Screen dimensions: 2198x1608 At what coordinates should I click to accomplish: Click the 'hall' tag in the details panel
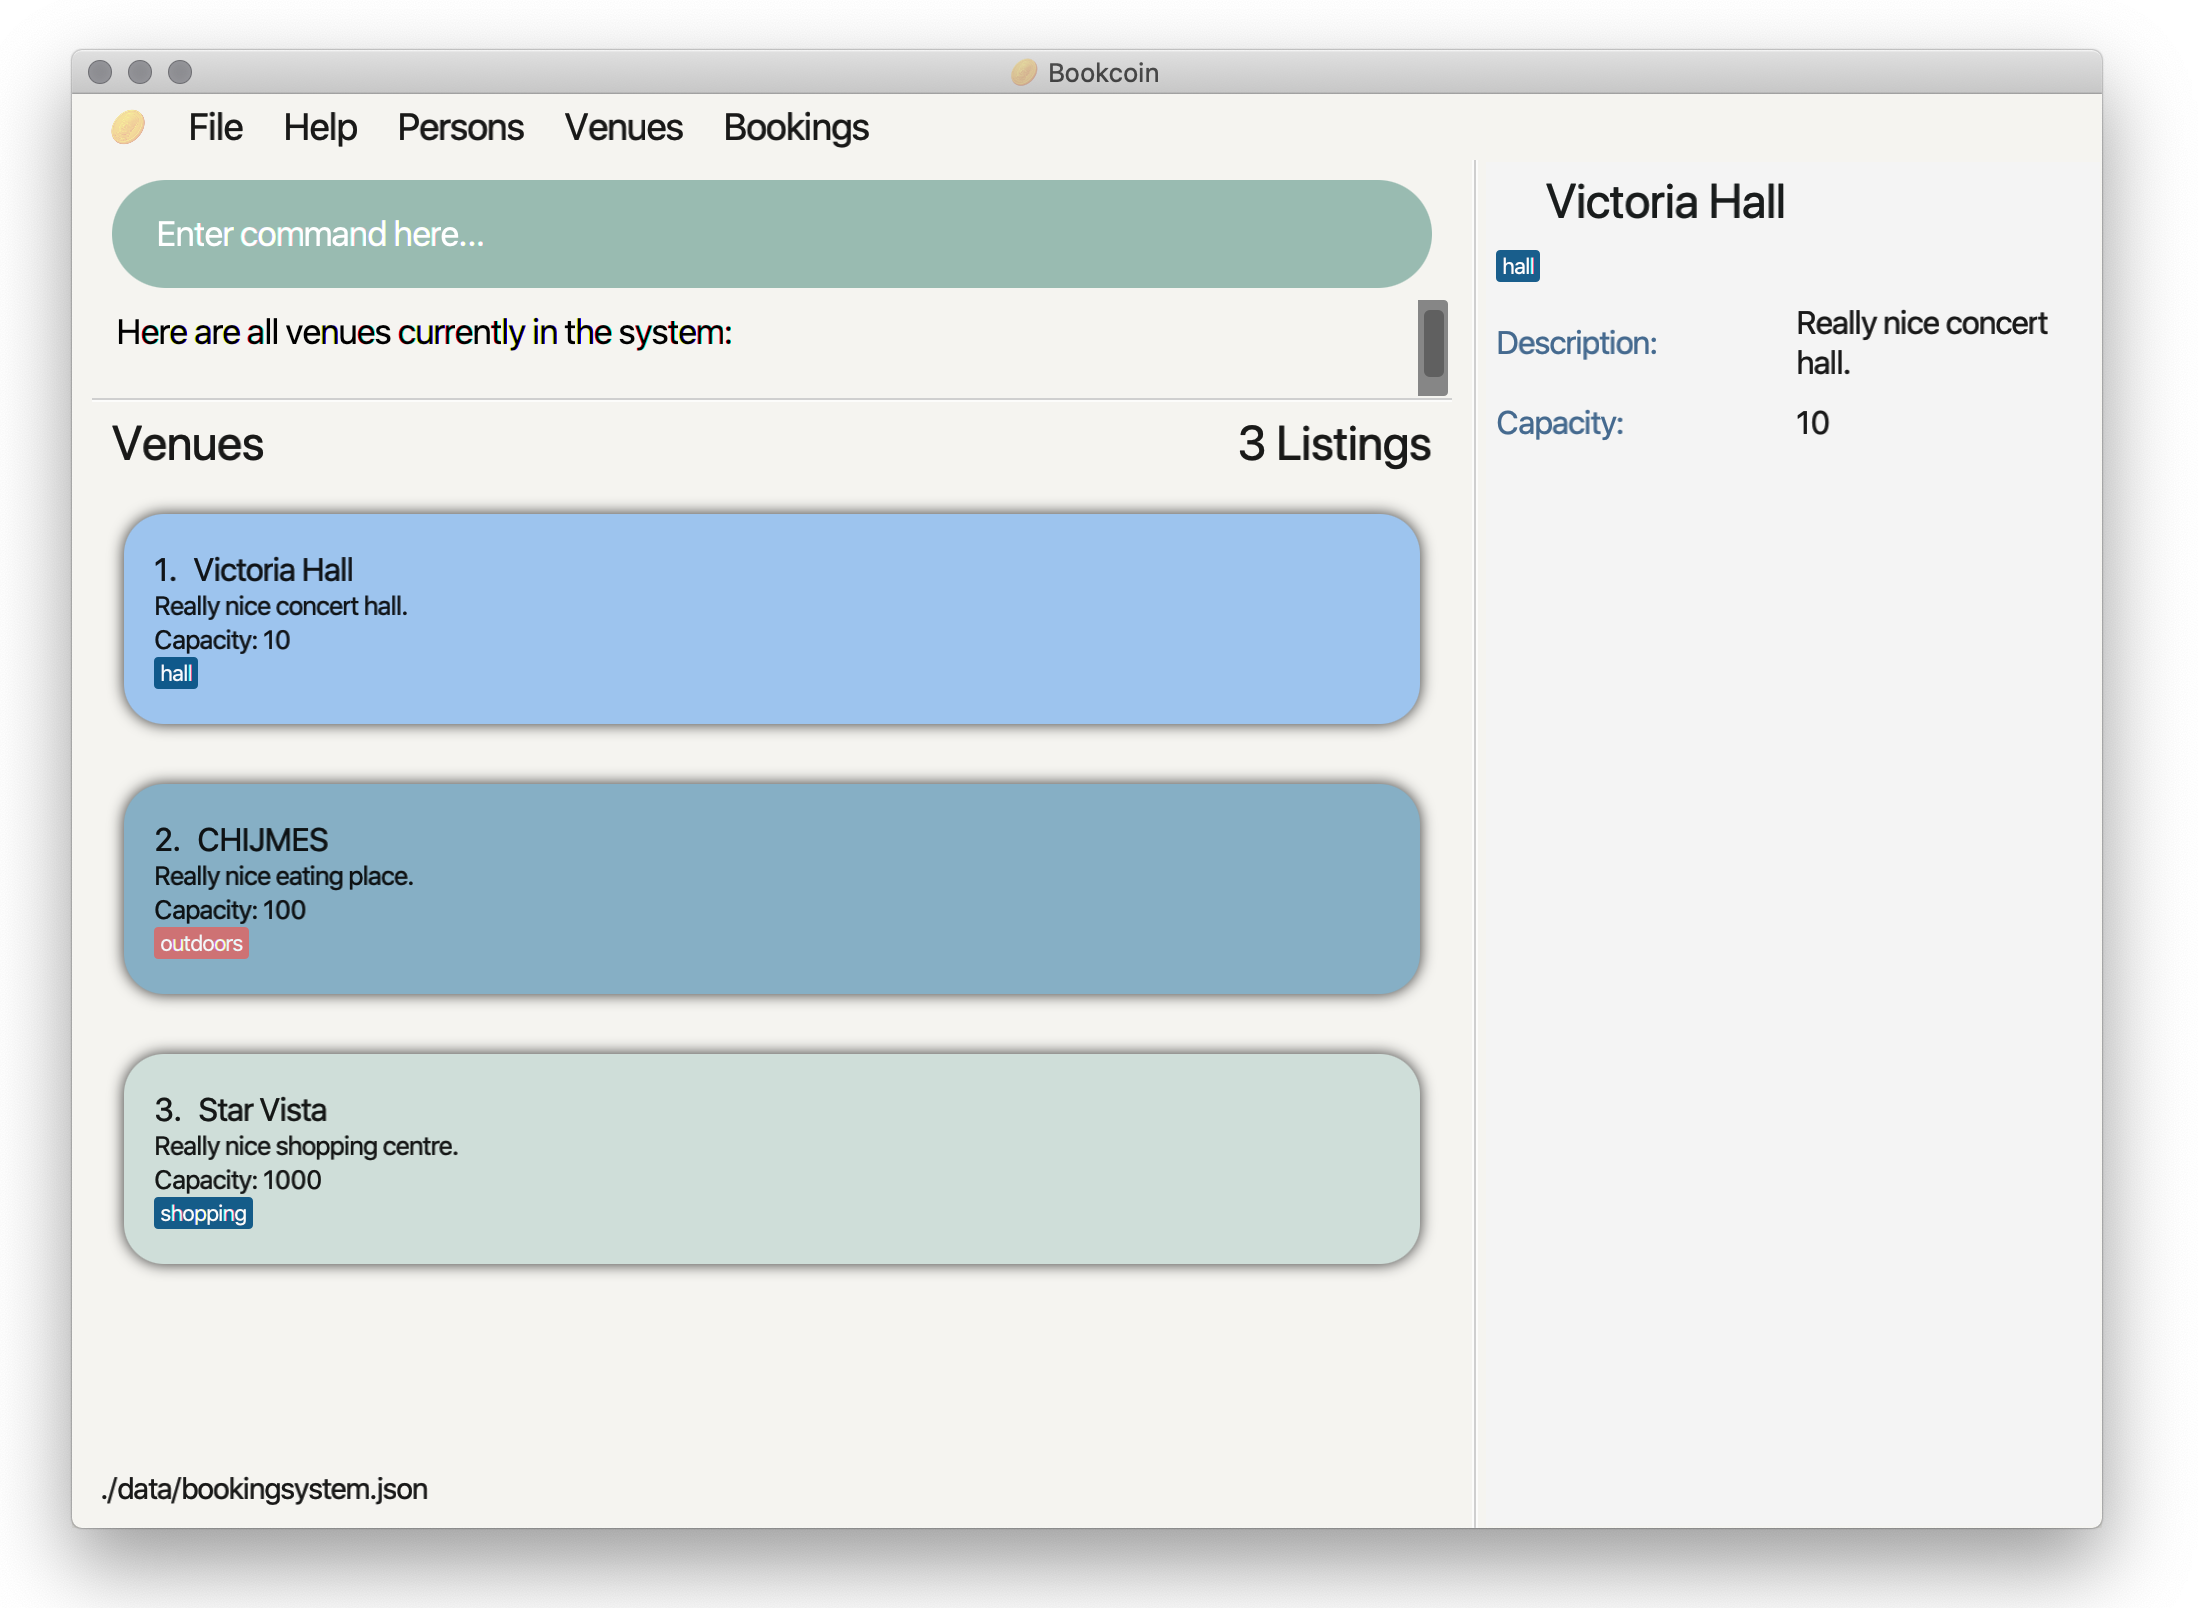click(x=1517, y=266)
